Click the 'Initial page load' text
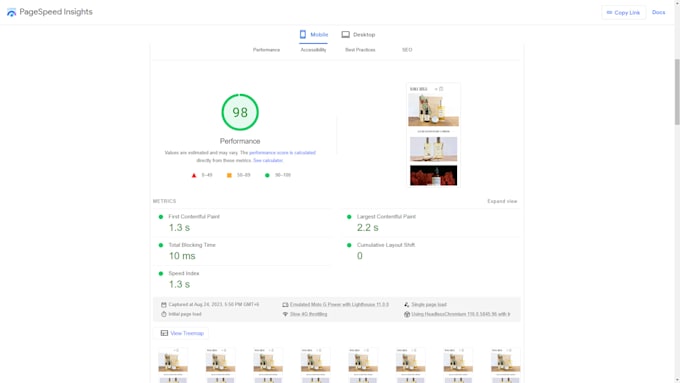The height and width of the screenshot is (383, 680). click(185, 314)
